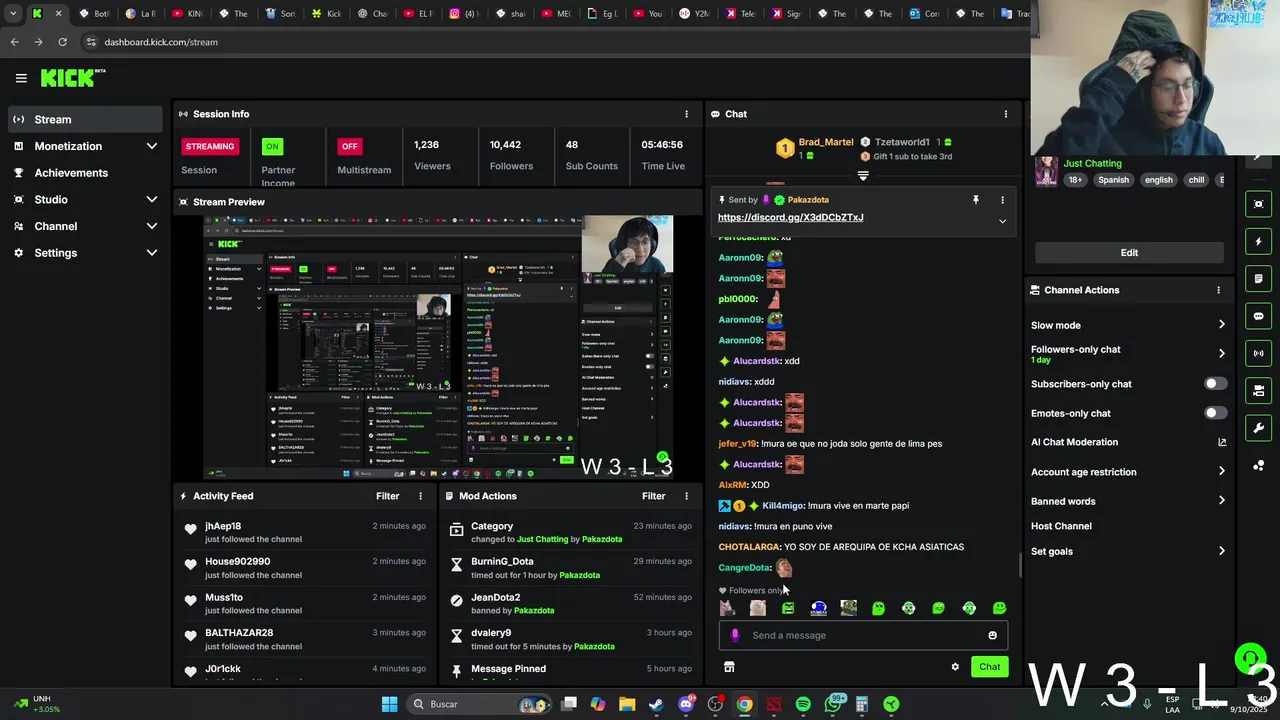The height and width of the screenshot is (720, 1280).
Task: Click the three-dots cluster icon at sidebar bottom
Action: (x=1258, y=465)
